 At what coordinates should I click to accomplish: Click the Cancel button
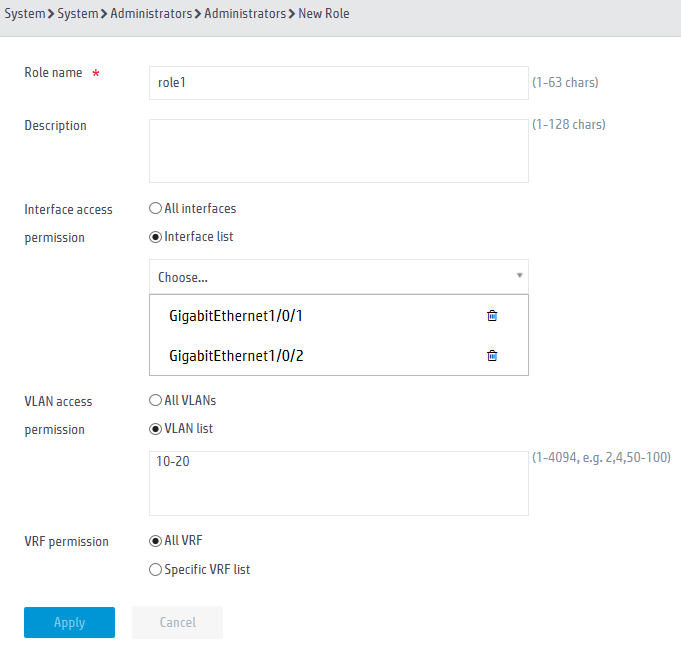pos(178,622)
